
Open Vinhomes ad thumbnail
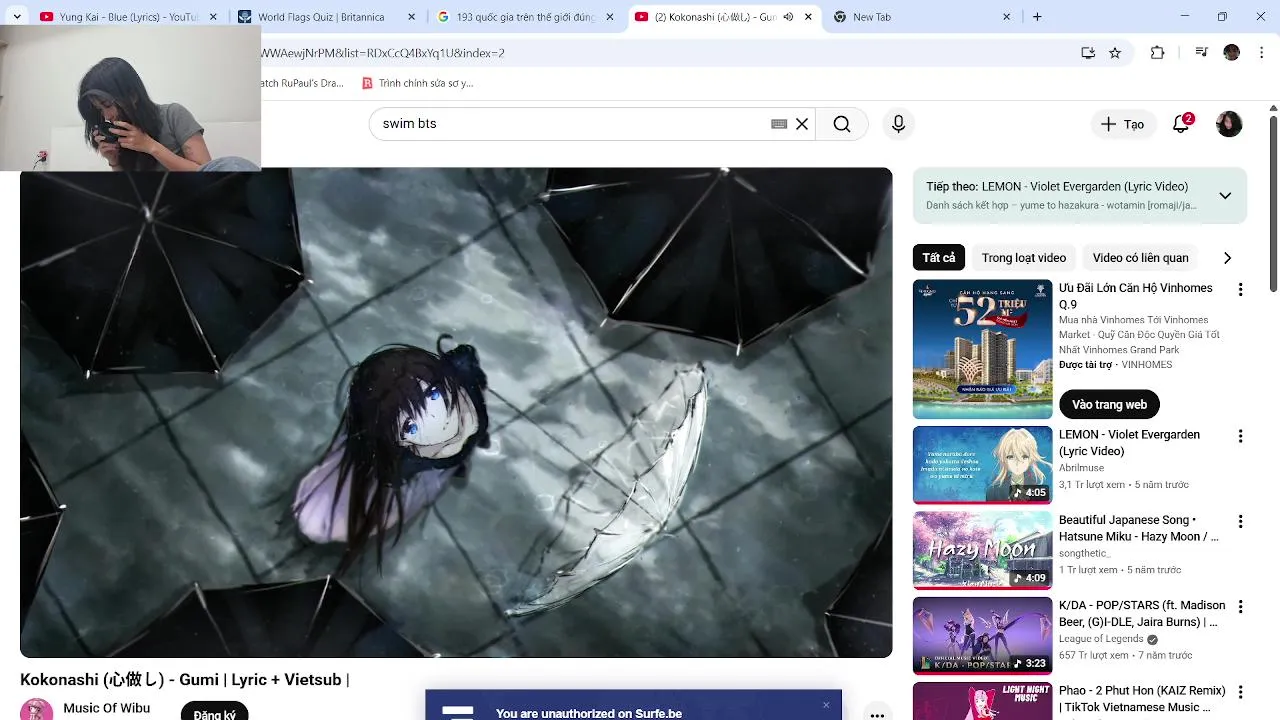click(x=982, y=349)
